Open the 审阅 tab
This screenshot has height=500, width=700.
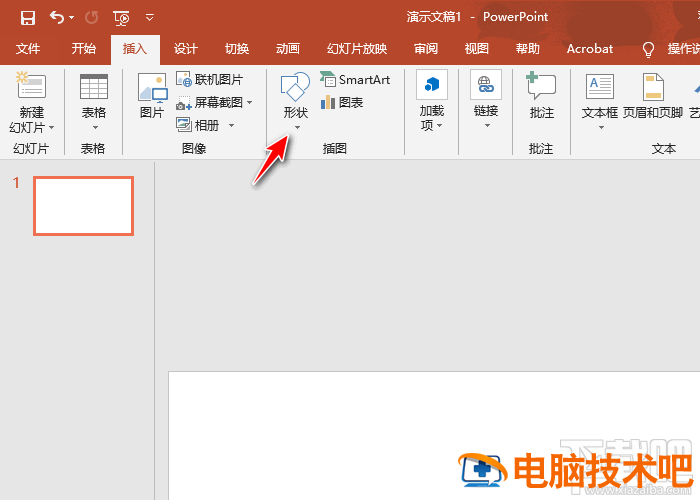click(426, 49)
